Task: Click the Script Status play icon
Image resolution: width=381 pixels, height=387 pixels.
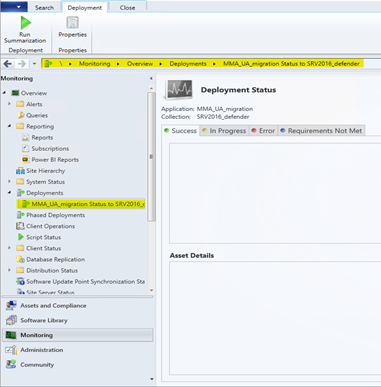Action: 21,237
